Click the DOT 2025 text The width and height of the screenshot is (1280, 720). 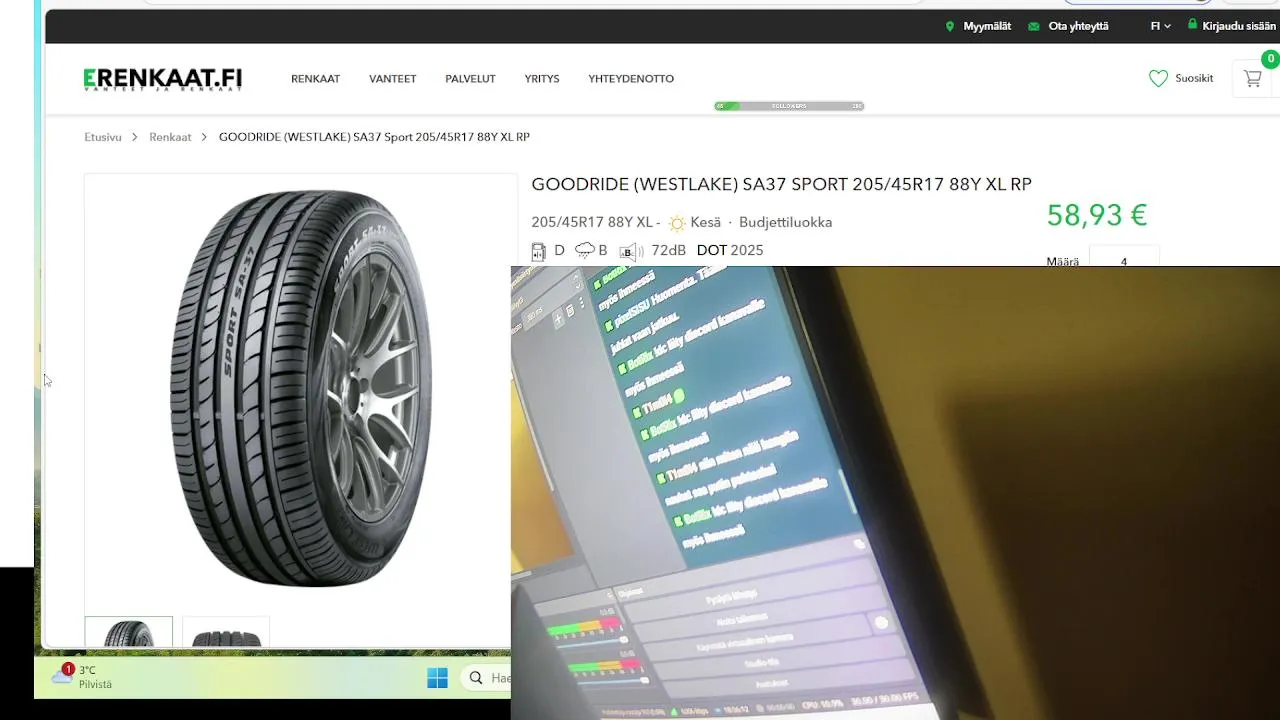(x=730, y=250)
